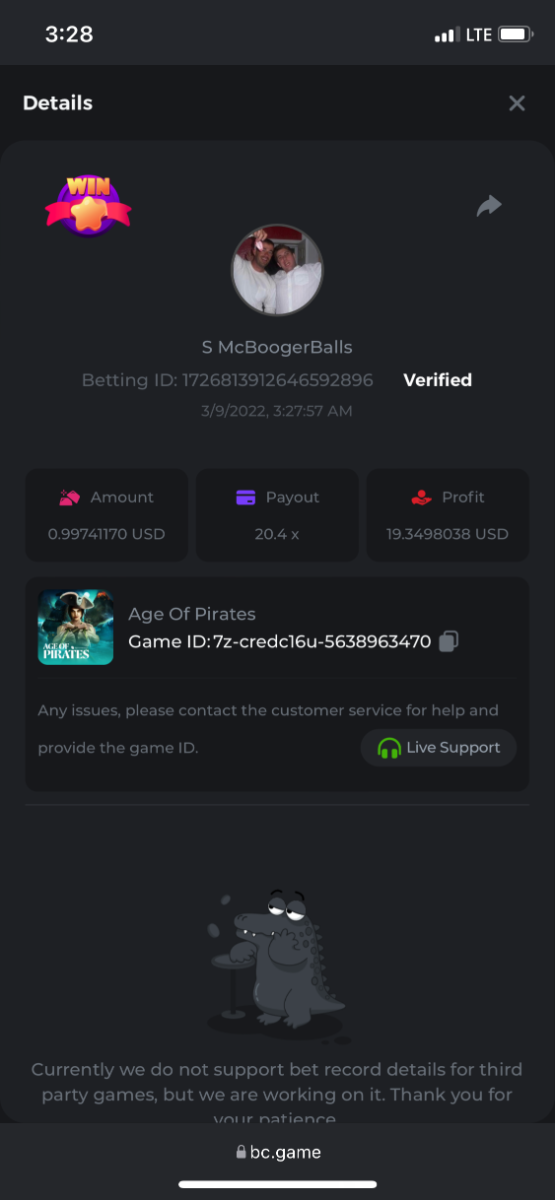Tap the Amount chips icon

tap(69, 497)
